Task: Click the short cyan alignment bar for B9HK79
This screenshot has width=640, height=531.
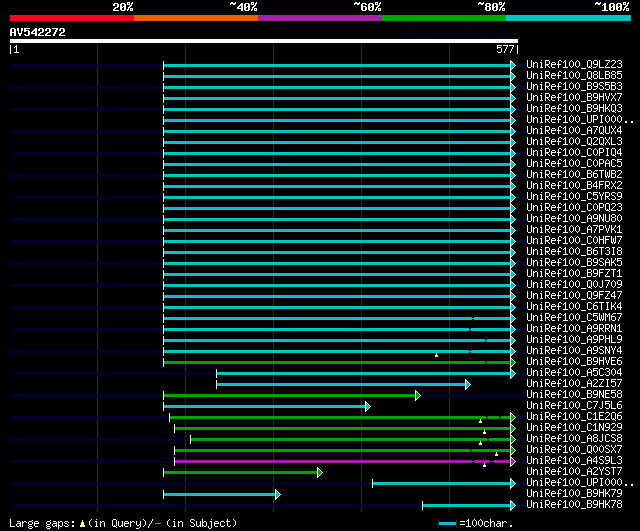Action: (x=219, y=494)
